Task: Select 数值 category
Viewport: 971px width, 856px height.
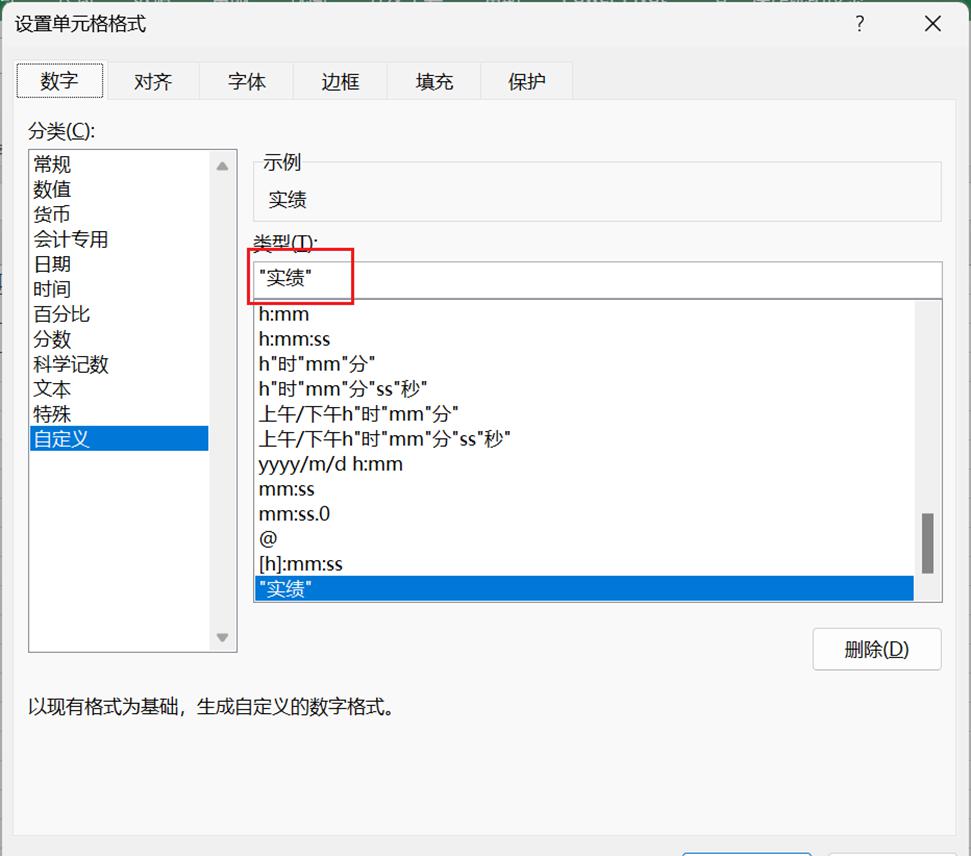Action: tap(120, 189)
